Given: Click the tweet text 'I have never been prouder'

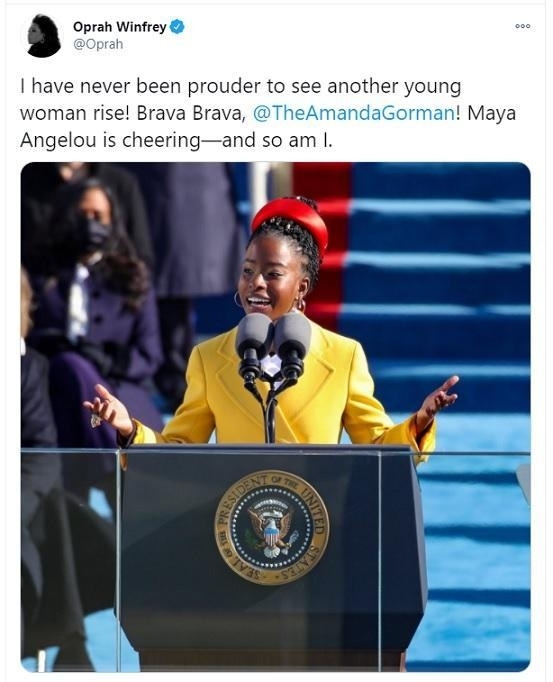Looking at the screenshot, I should point(139,86).
